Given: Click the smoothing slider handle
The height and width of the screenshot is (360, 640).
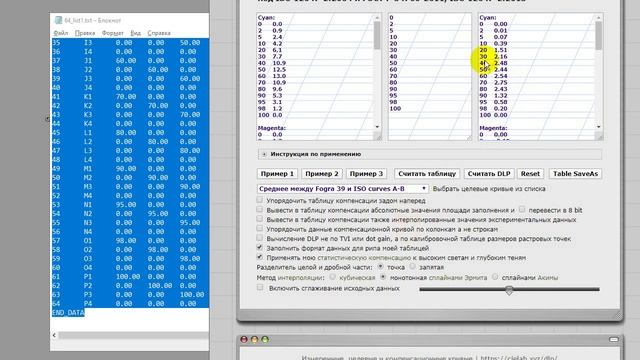Looking at the screenshot, I should 509,290.
